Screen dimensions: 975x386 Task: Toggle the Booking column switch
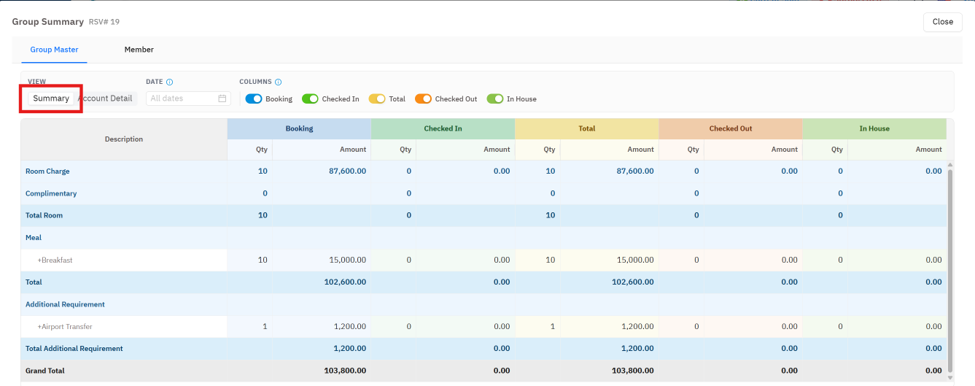pyautogui.click(x=254, y=99)
